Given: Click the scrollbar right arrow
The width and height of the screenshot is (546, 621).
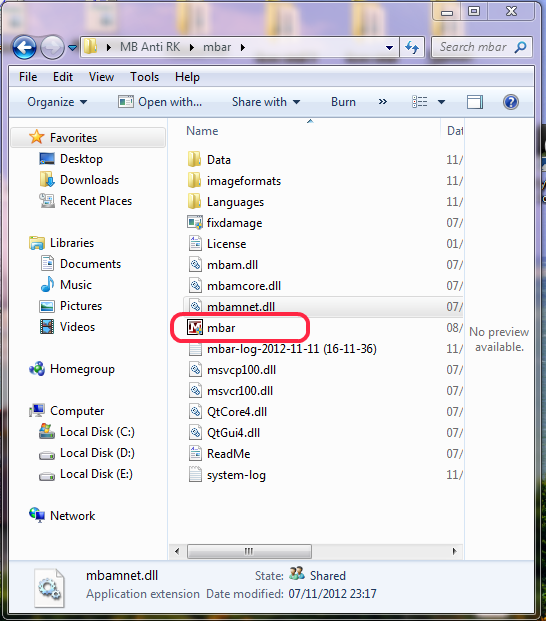Looking at the screenshot, I should [454, 551].
